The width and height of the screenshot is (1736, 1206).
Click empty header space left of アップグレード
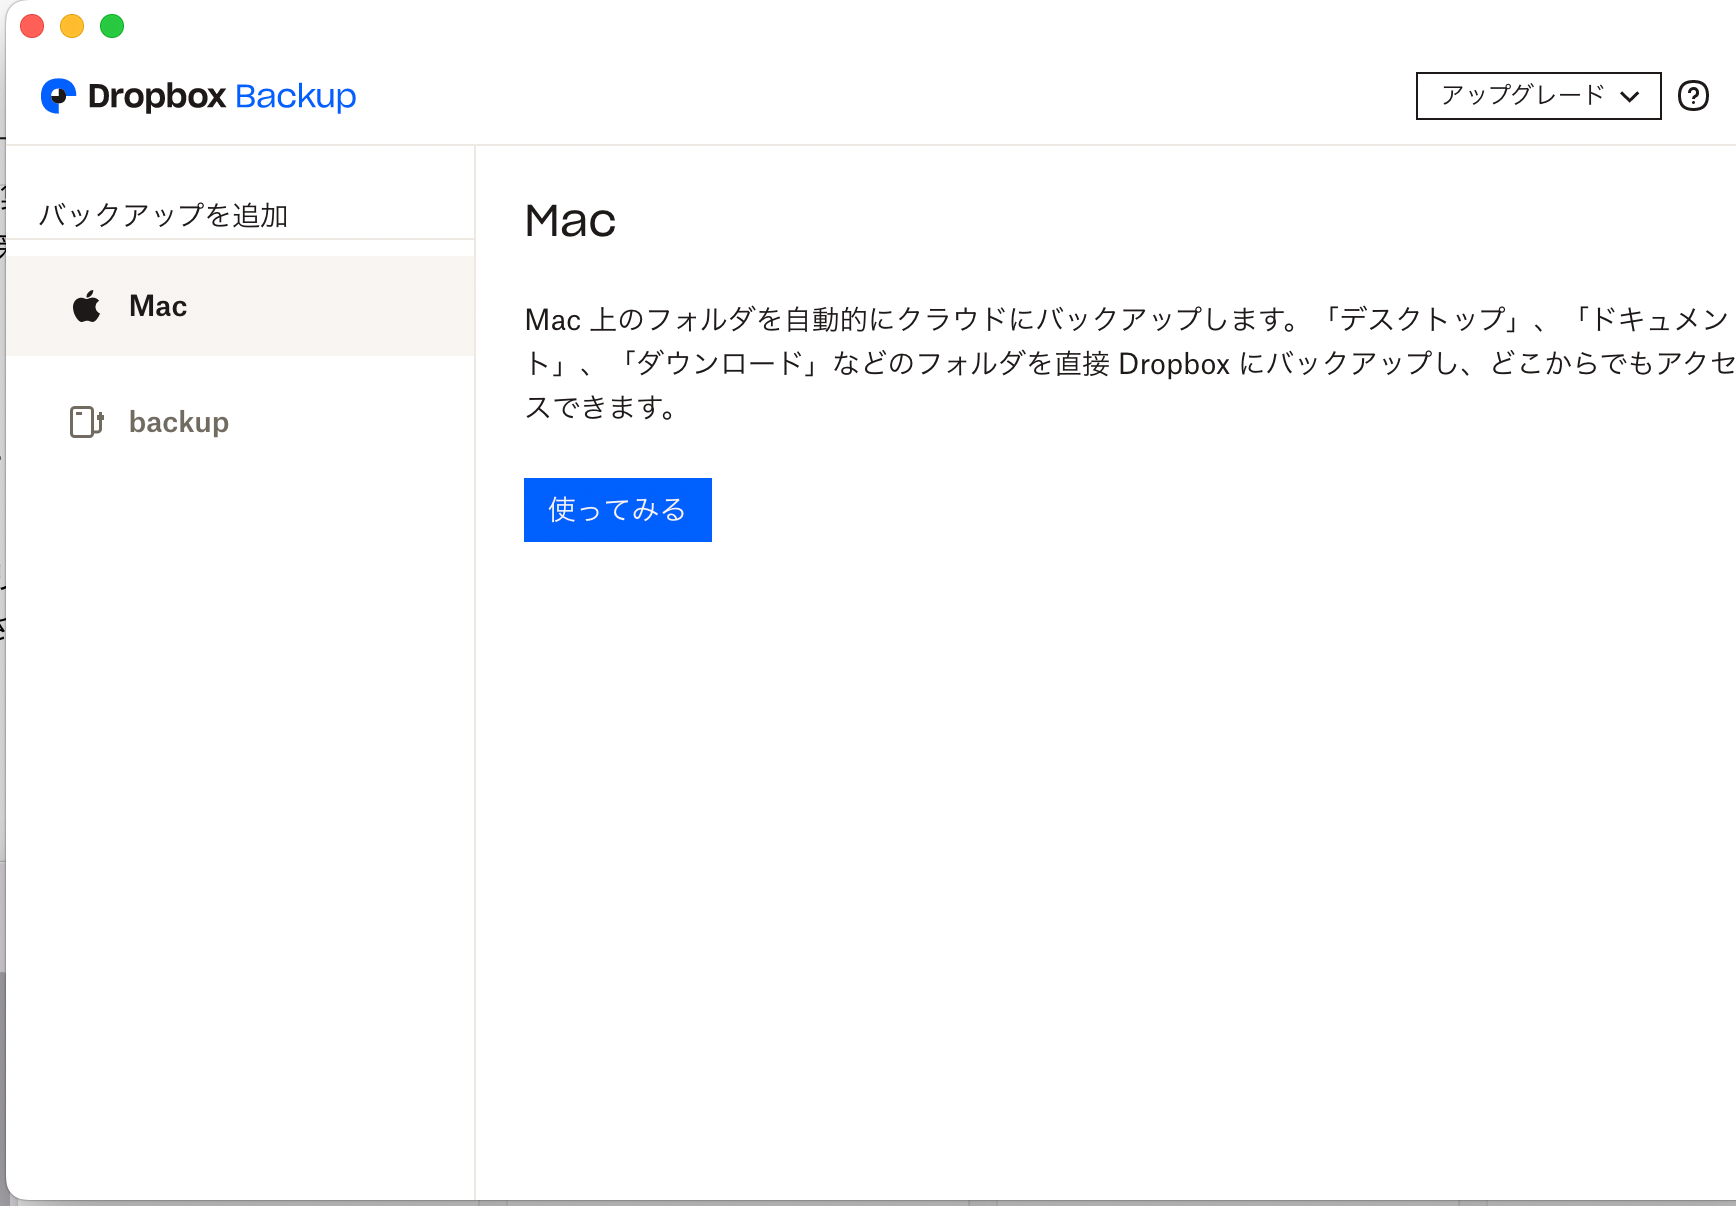pyautogui.click(x=900, y=96)
